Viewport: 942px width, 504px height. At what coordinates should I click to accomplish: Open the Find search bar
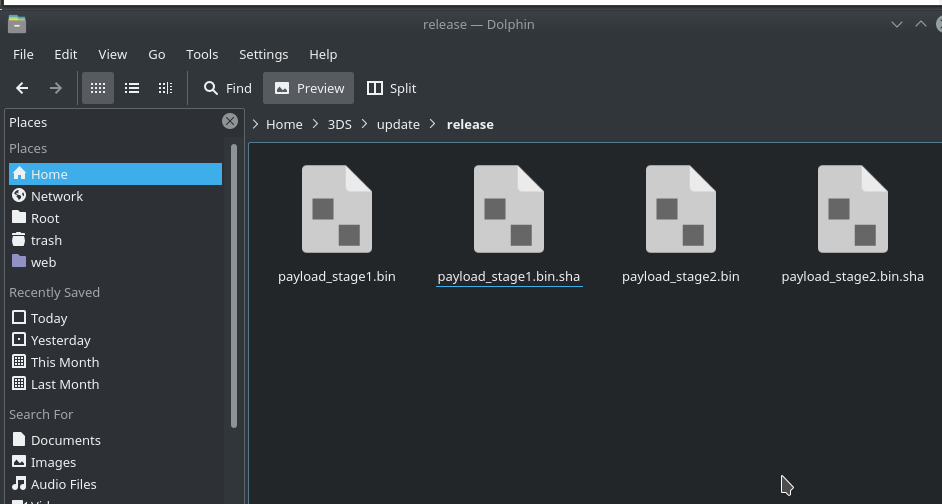228,88
